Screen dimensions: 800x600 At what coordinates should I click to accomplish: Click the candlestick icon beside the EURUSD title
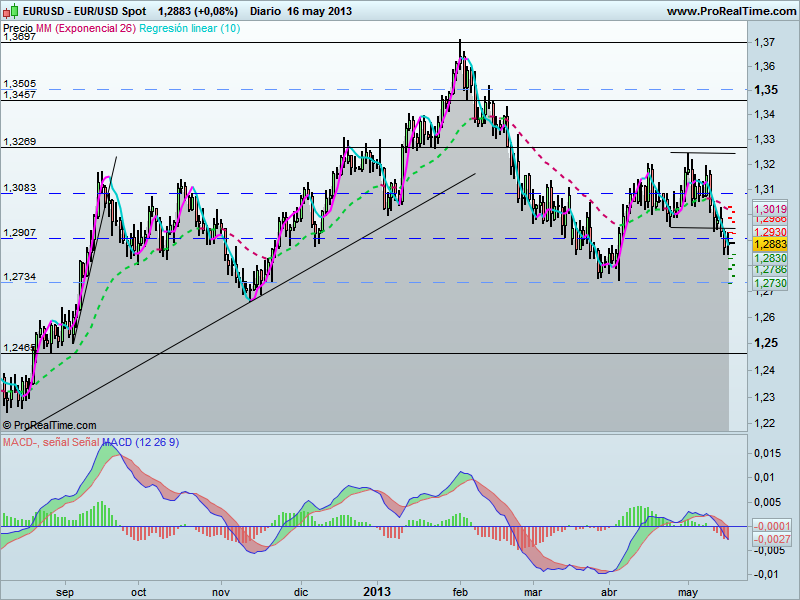[x=11, y=11]
